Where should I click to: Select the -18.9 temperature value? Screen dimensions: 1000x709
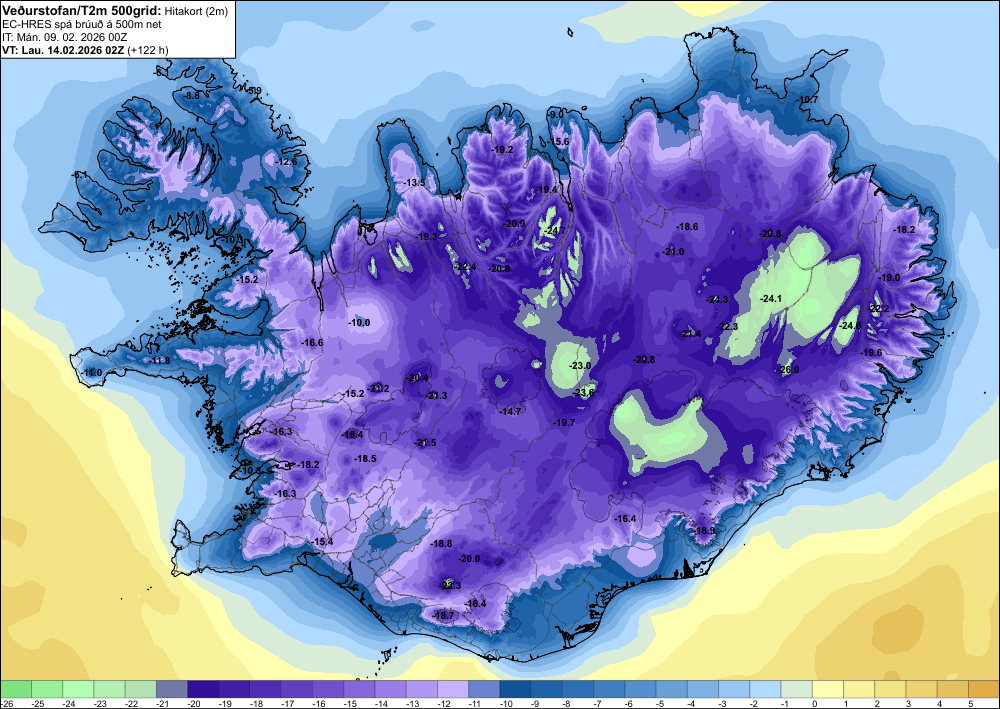[705, 530]
